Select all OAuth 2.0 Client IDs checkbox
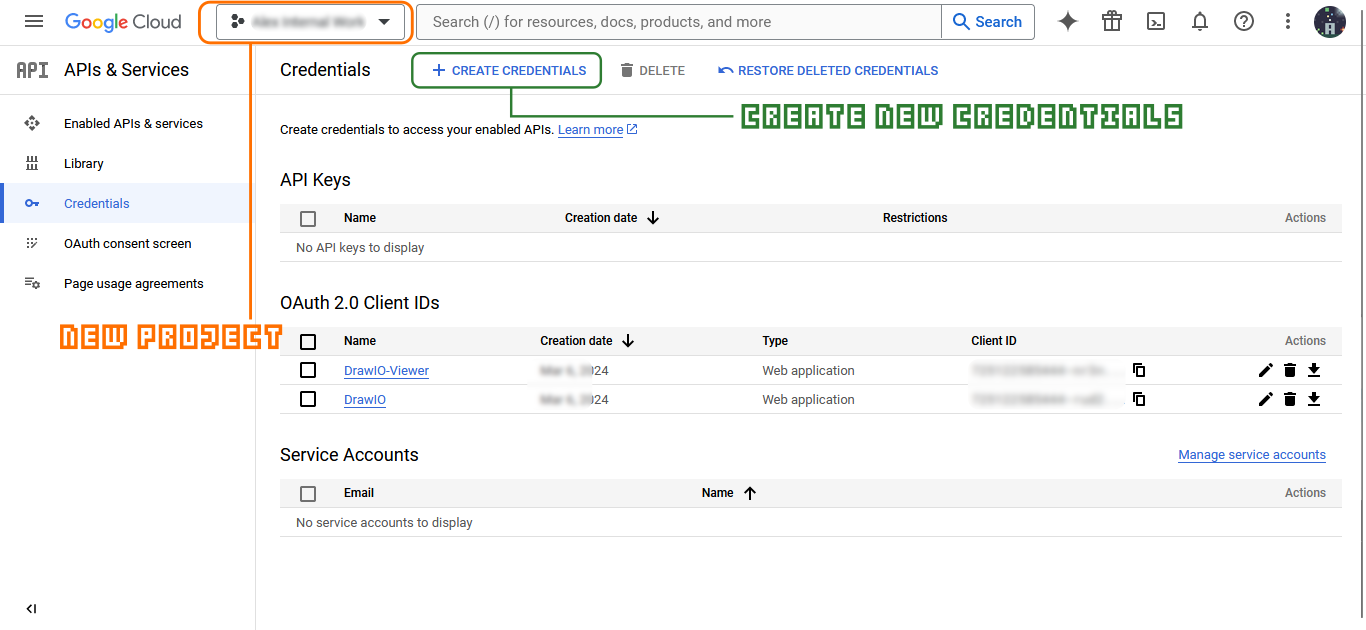 [308, 341]
